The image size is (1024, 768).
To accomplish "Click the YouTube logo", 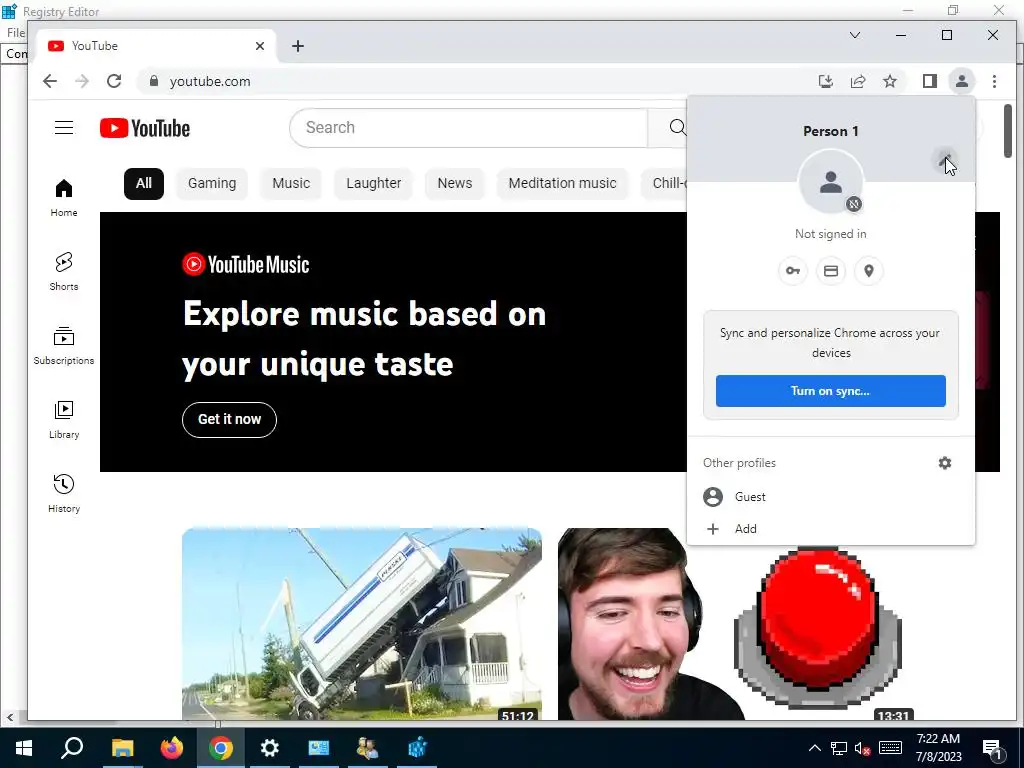I will tap(145, 128).
